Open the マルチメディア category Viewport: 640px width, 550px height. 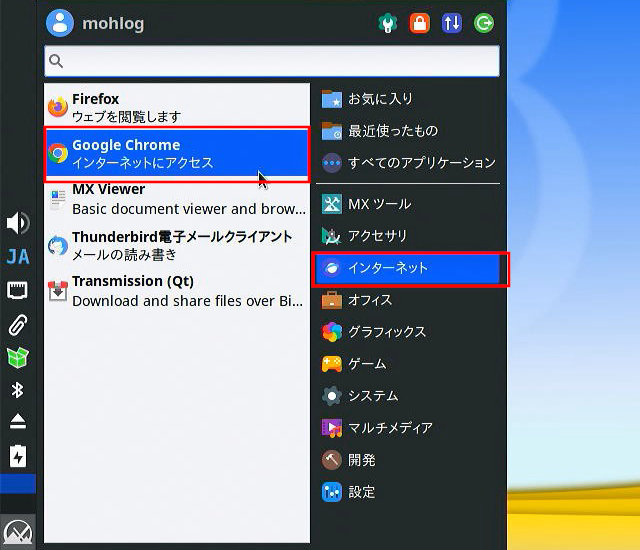tap(408, 428)
